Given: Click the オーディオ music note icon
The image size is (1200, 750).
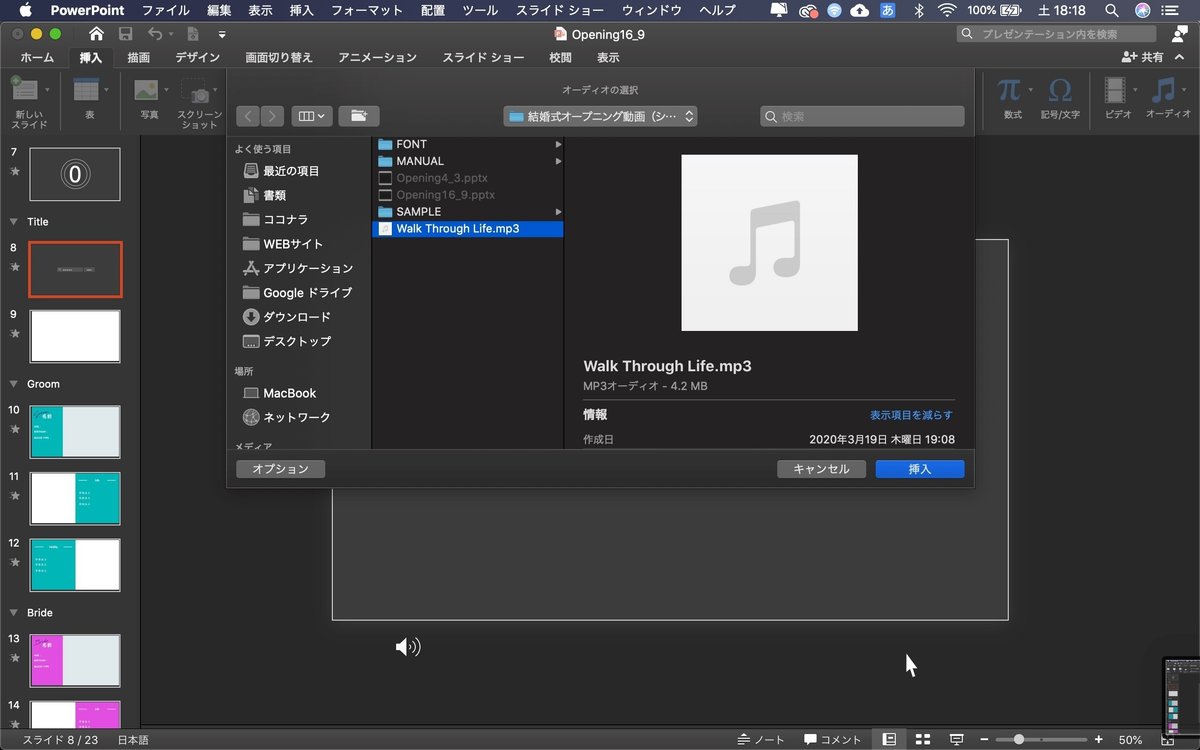Looking at the screenshot, I should [1163, 91].
